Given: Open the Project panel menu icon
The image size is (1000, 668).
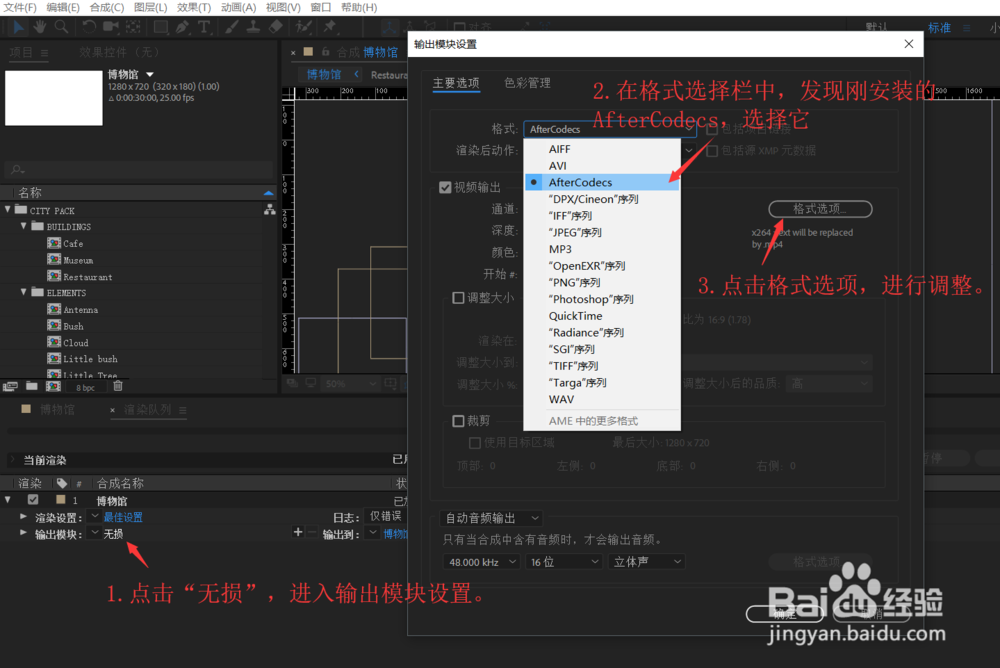Looking at the screenshot, I should (x=44, y=53).
